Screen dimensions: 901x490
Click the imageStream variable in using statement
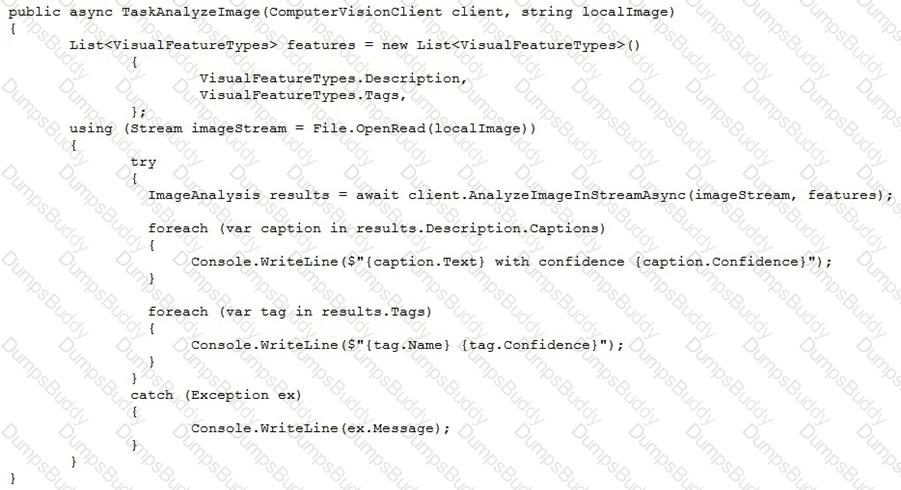tap(238, 129)
